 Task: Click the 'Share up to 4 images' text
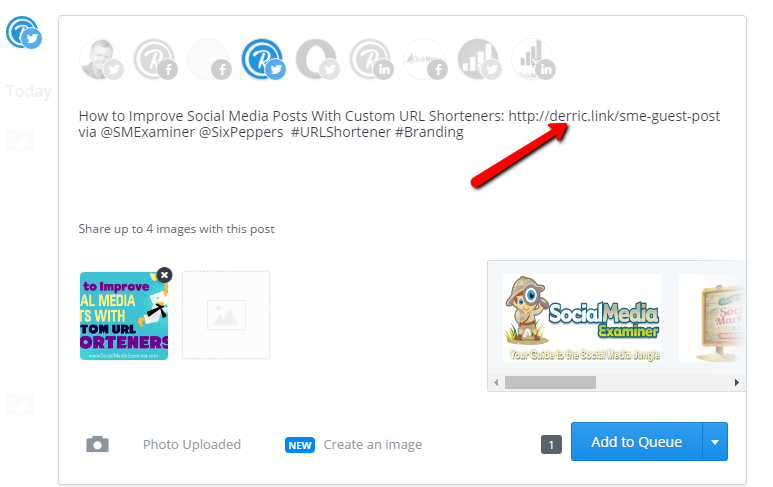click(176, 229)
